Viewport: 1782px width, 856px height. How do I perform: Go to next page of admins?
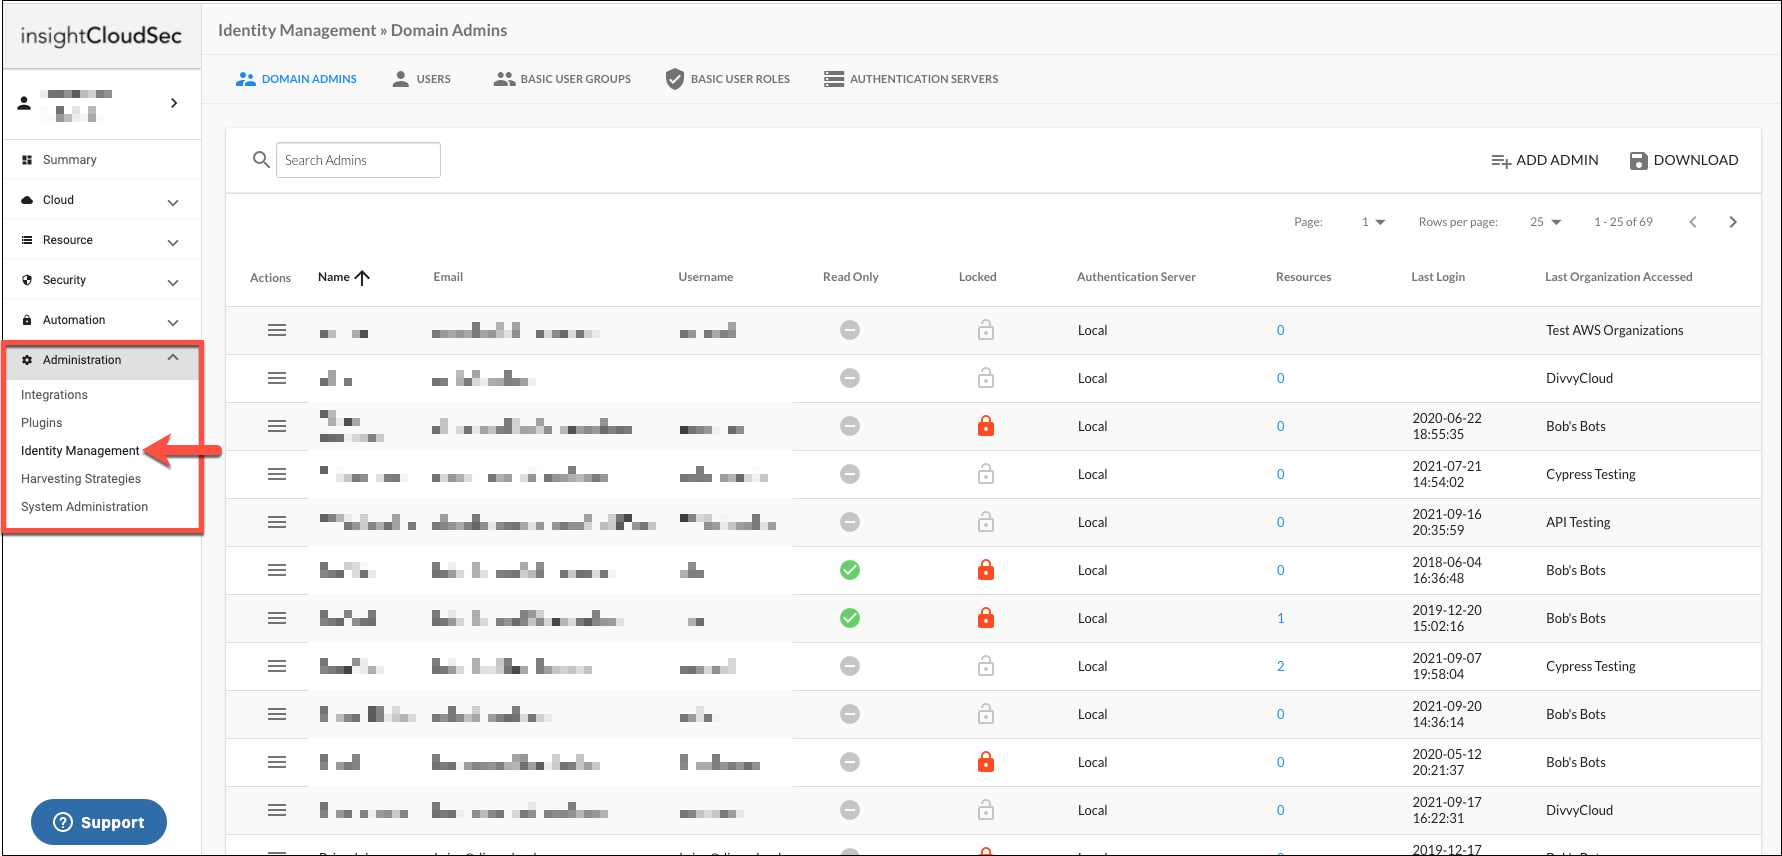click(1733, 222)
